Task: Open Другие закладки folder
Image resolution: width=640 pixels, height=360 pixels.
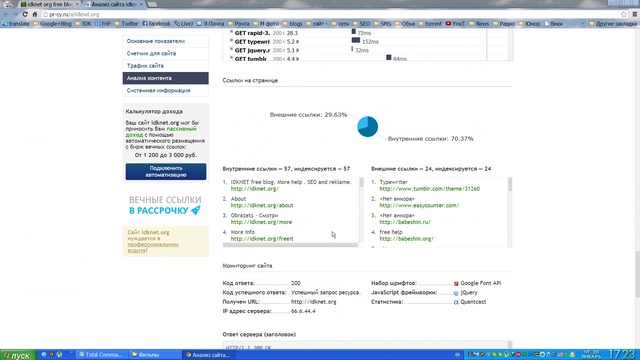Action: point(613,24)
